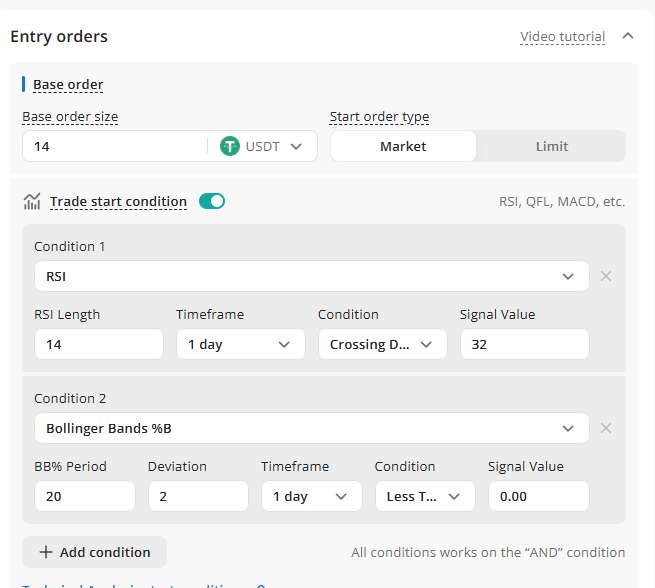
Task: Click the chart icon beside Trade start condition
Action: [32, 201]
